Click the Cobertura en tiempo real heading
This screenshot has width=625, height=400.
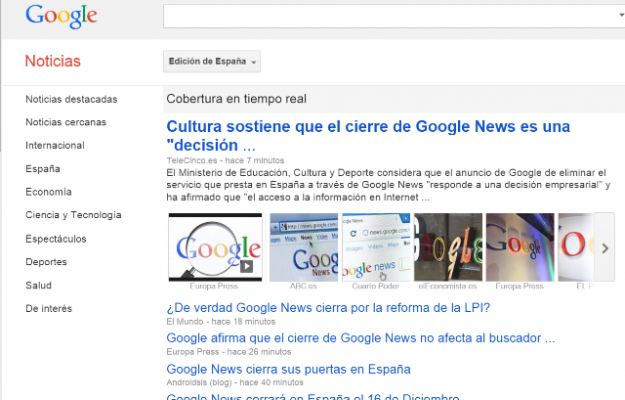pyautogui.click(x=236, y=99)
